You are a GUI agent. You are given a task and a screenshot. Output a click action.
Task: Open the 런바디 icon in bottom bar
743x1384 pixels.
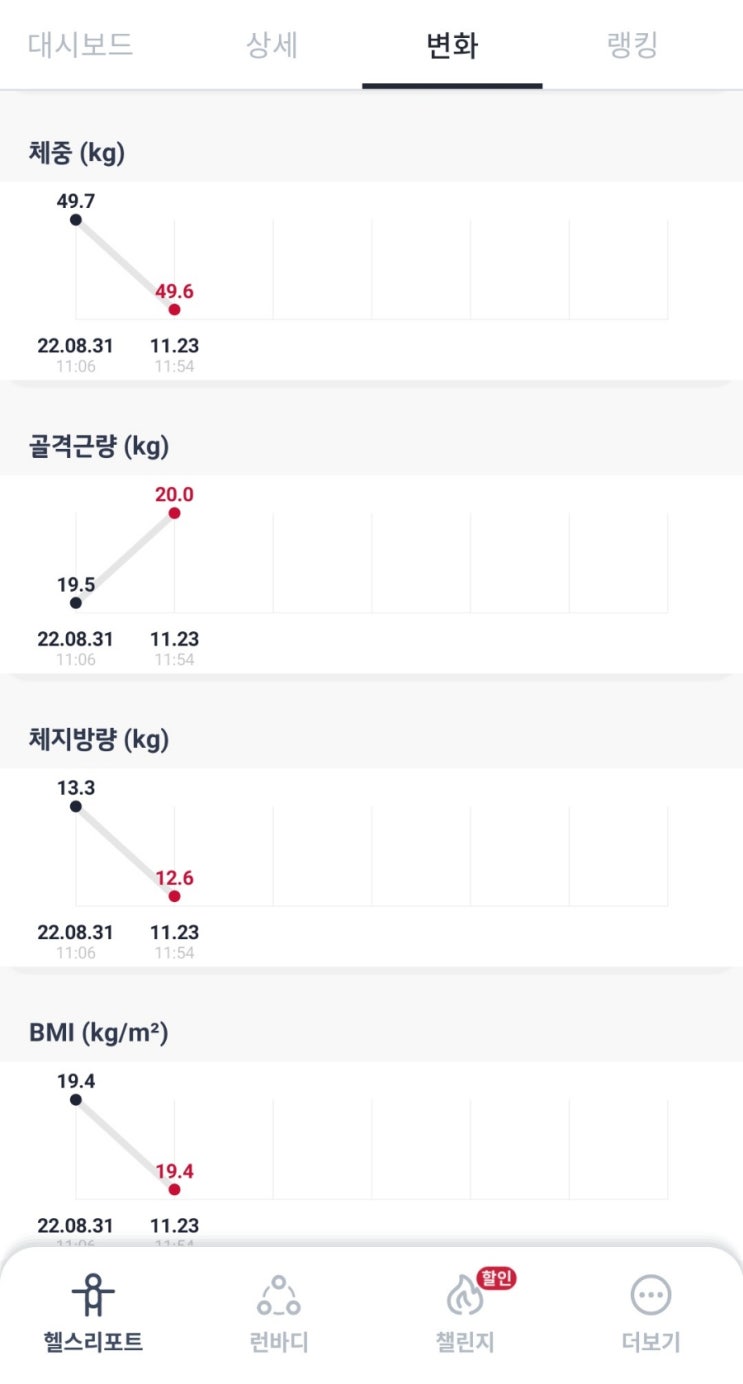[279, 1297]
